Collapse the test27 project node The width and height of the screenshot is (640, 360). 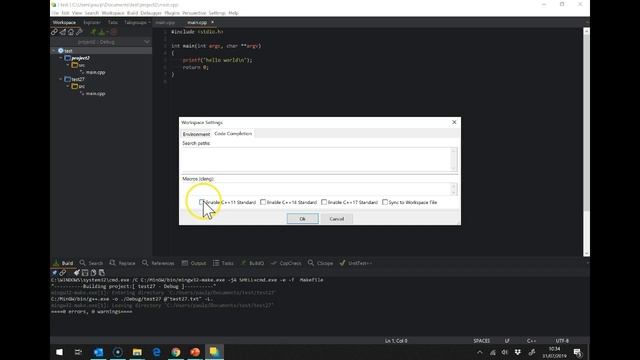[61, 79]
